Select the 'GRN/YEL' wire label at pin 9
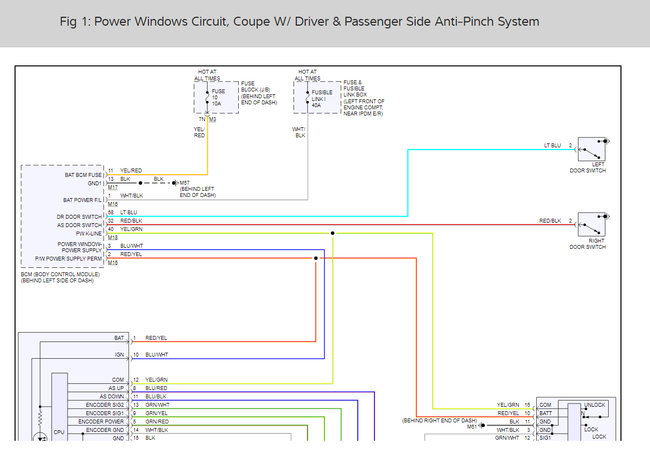 pos(156,413)
